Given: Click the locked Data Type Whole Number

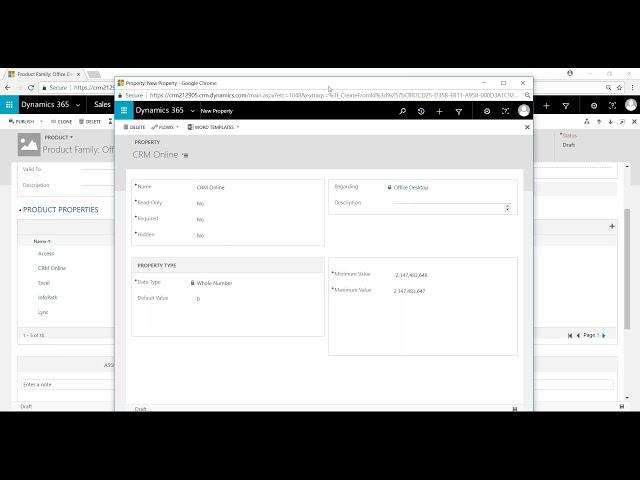Looking at the screenshot, I should click(x=214, y=283).
